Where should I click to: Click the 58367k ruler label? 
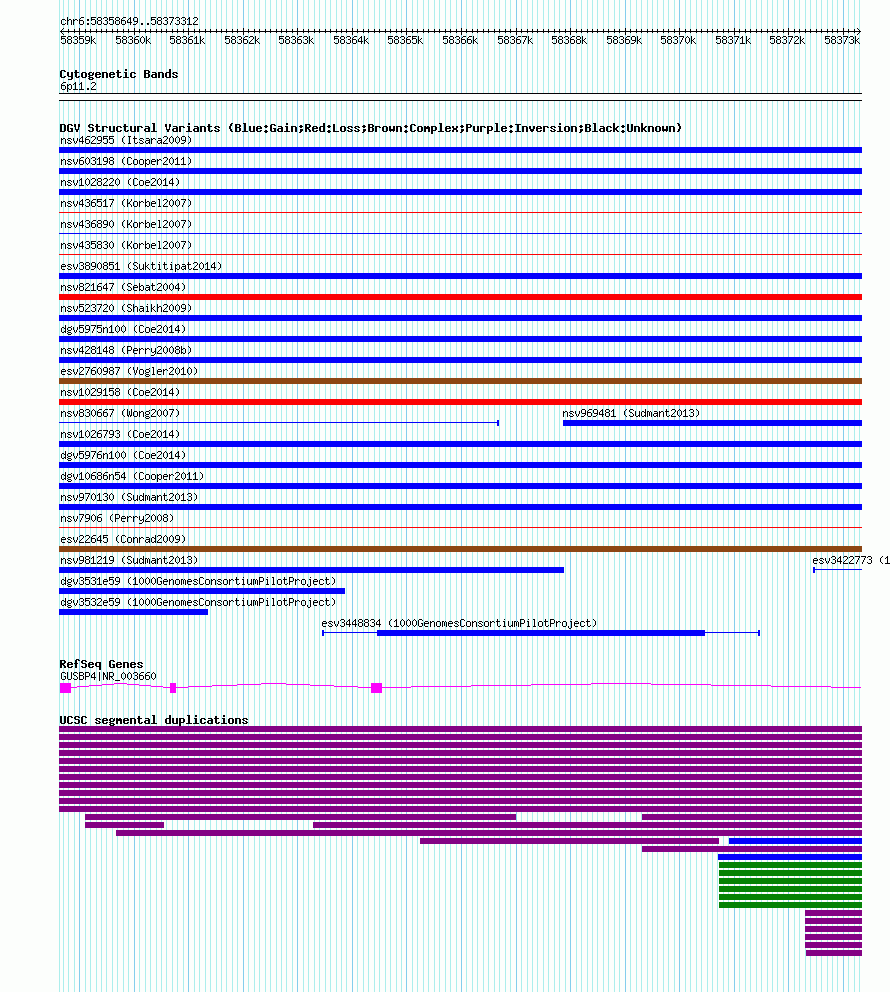coord(515,40)
